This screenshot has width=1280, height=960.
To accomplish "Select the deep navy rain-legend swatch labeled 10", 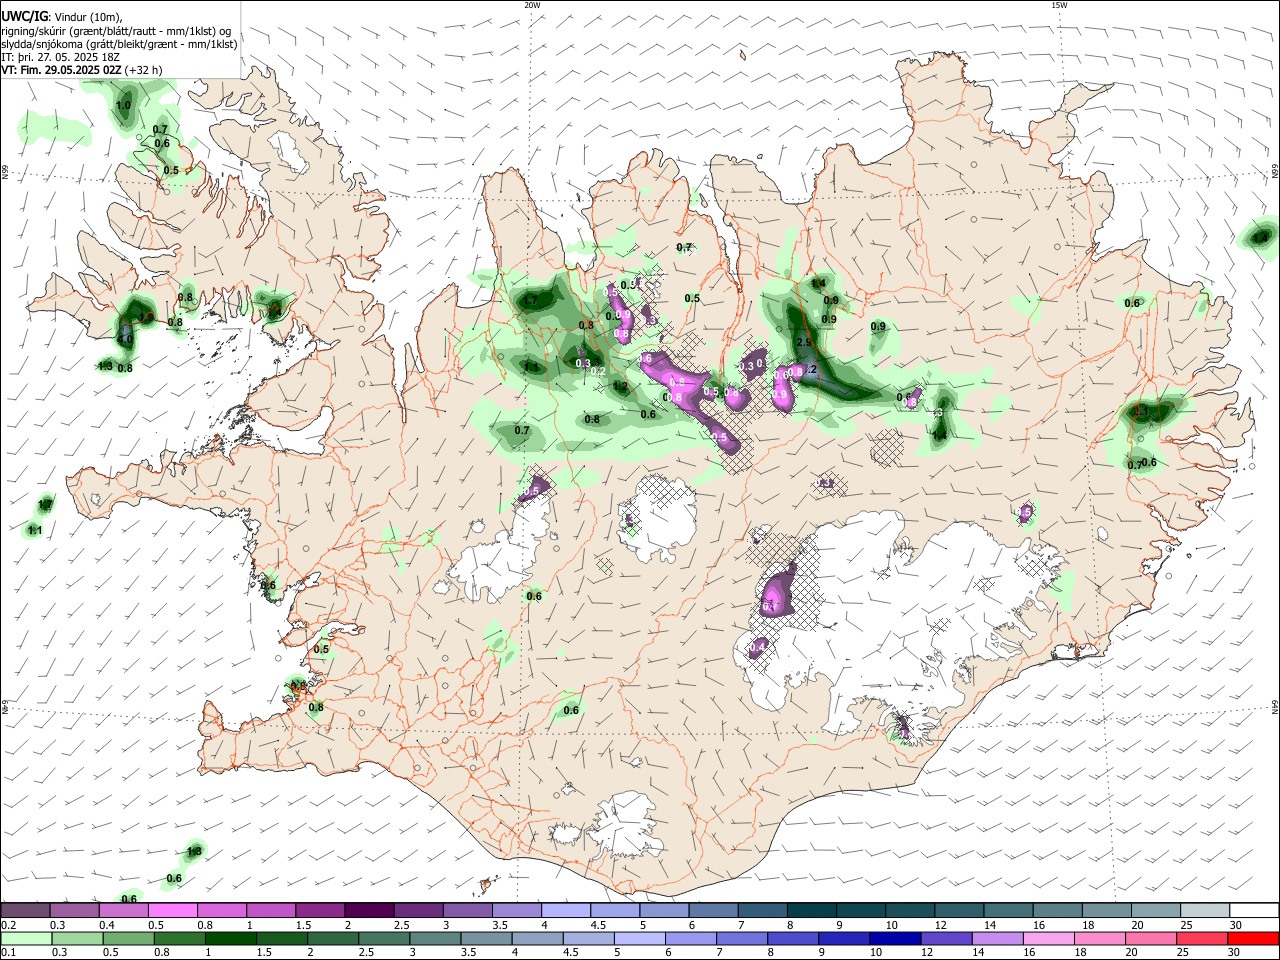I will click(x=894, y=938).
